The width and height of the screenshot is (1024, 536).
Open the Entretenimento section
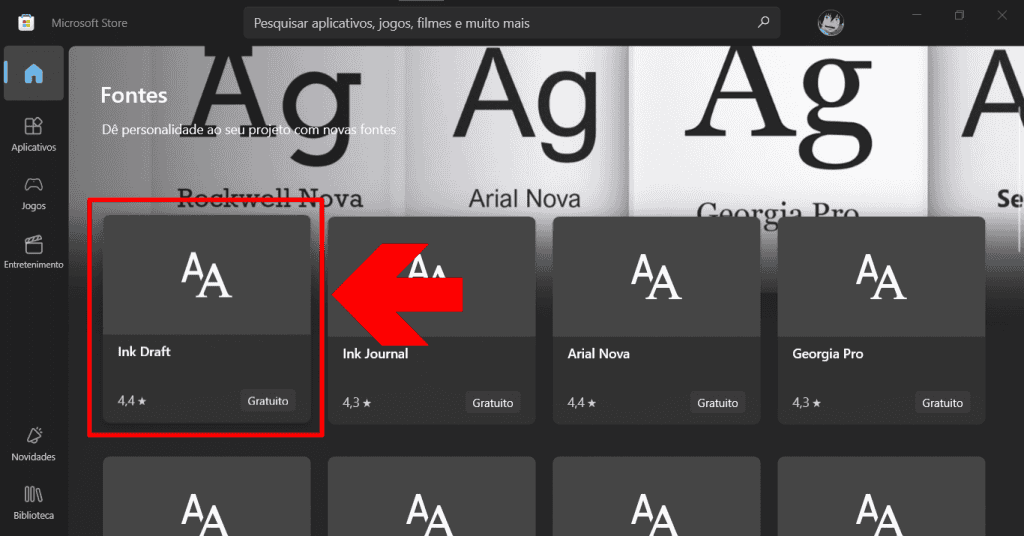coord(34,252)
